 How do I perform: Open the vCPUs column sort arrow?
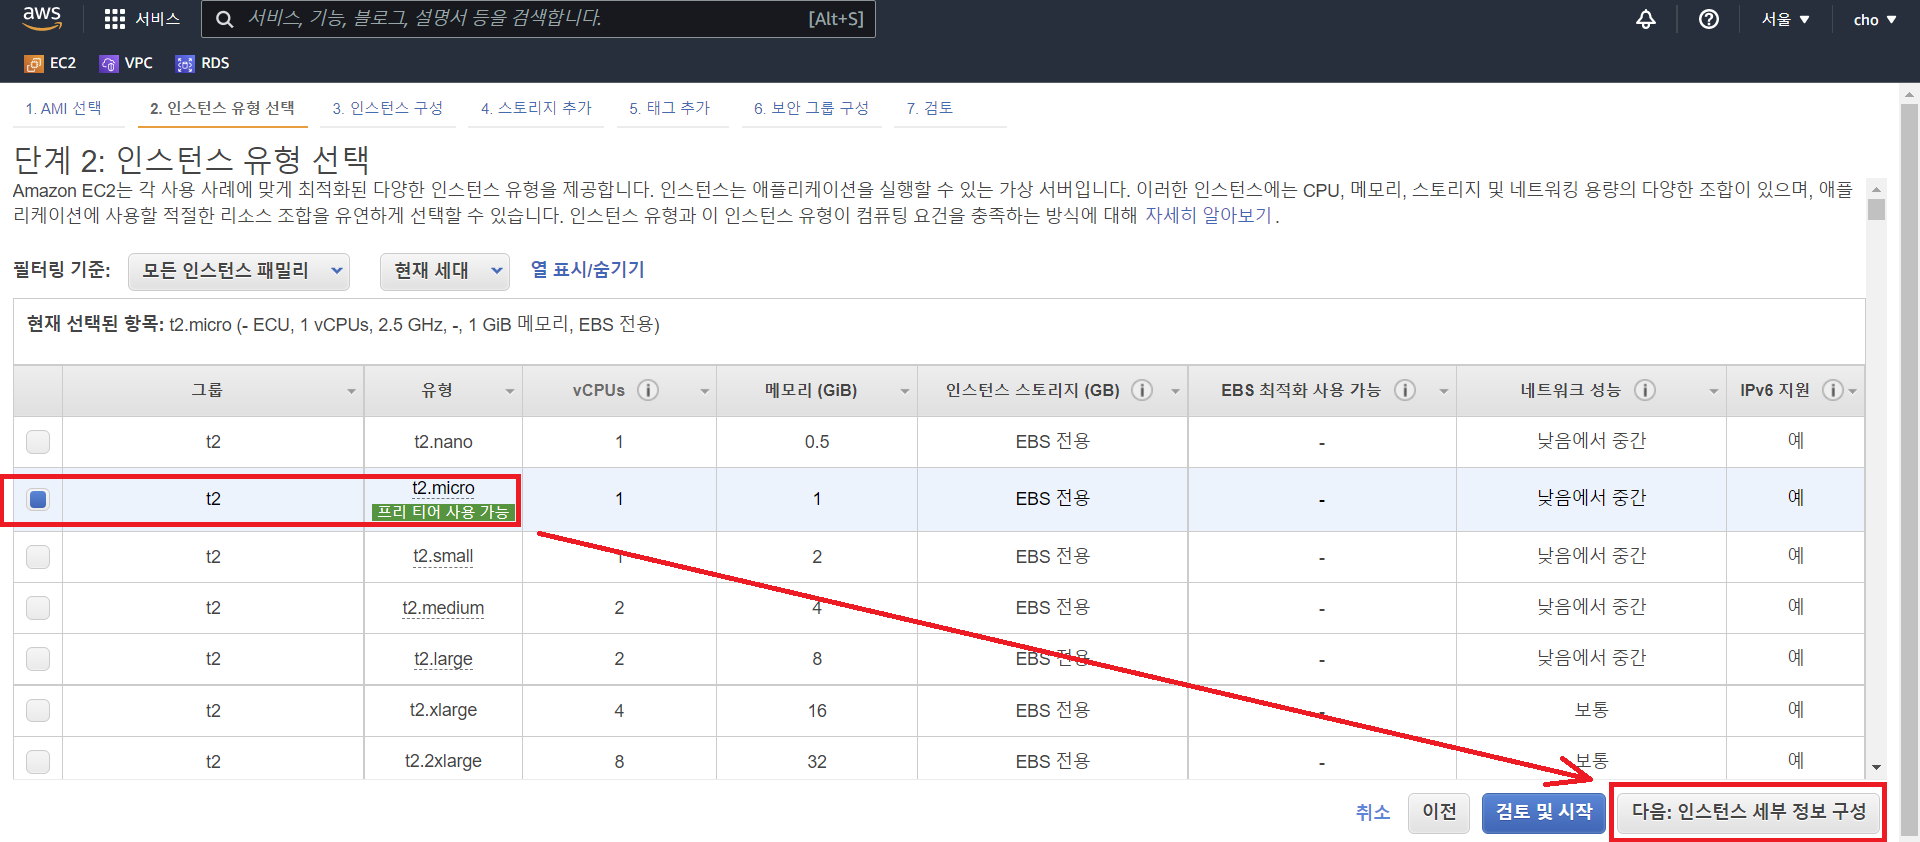704,391
